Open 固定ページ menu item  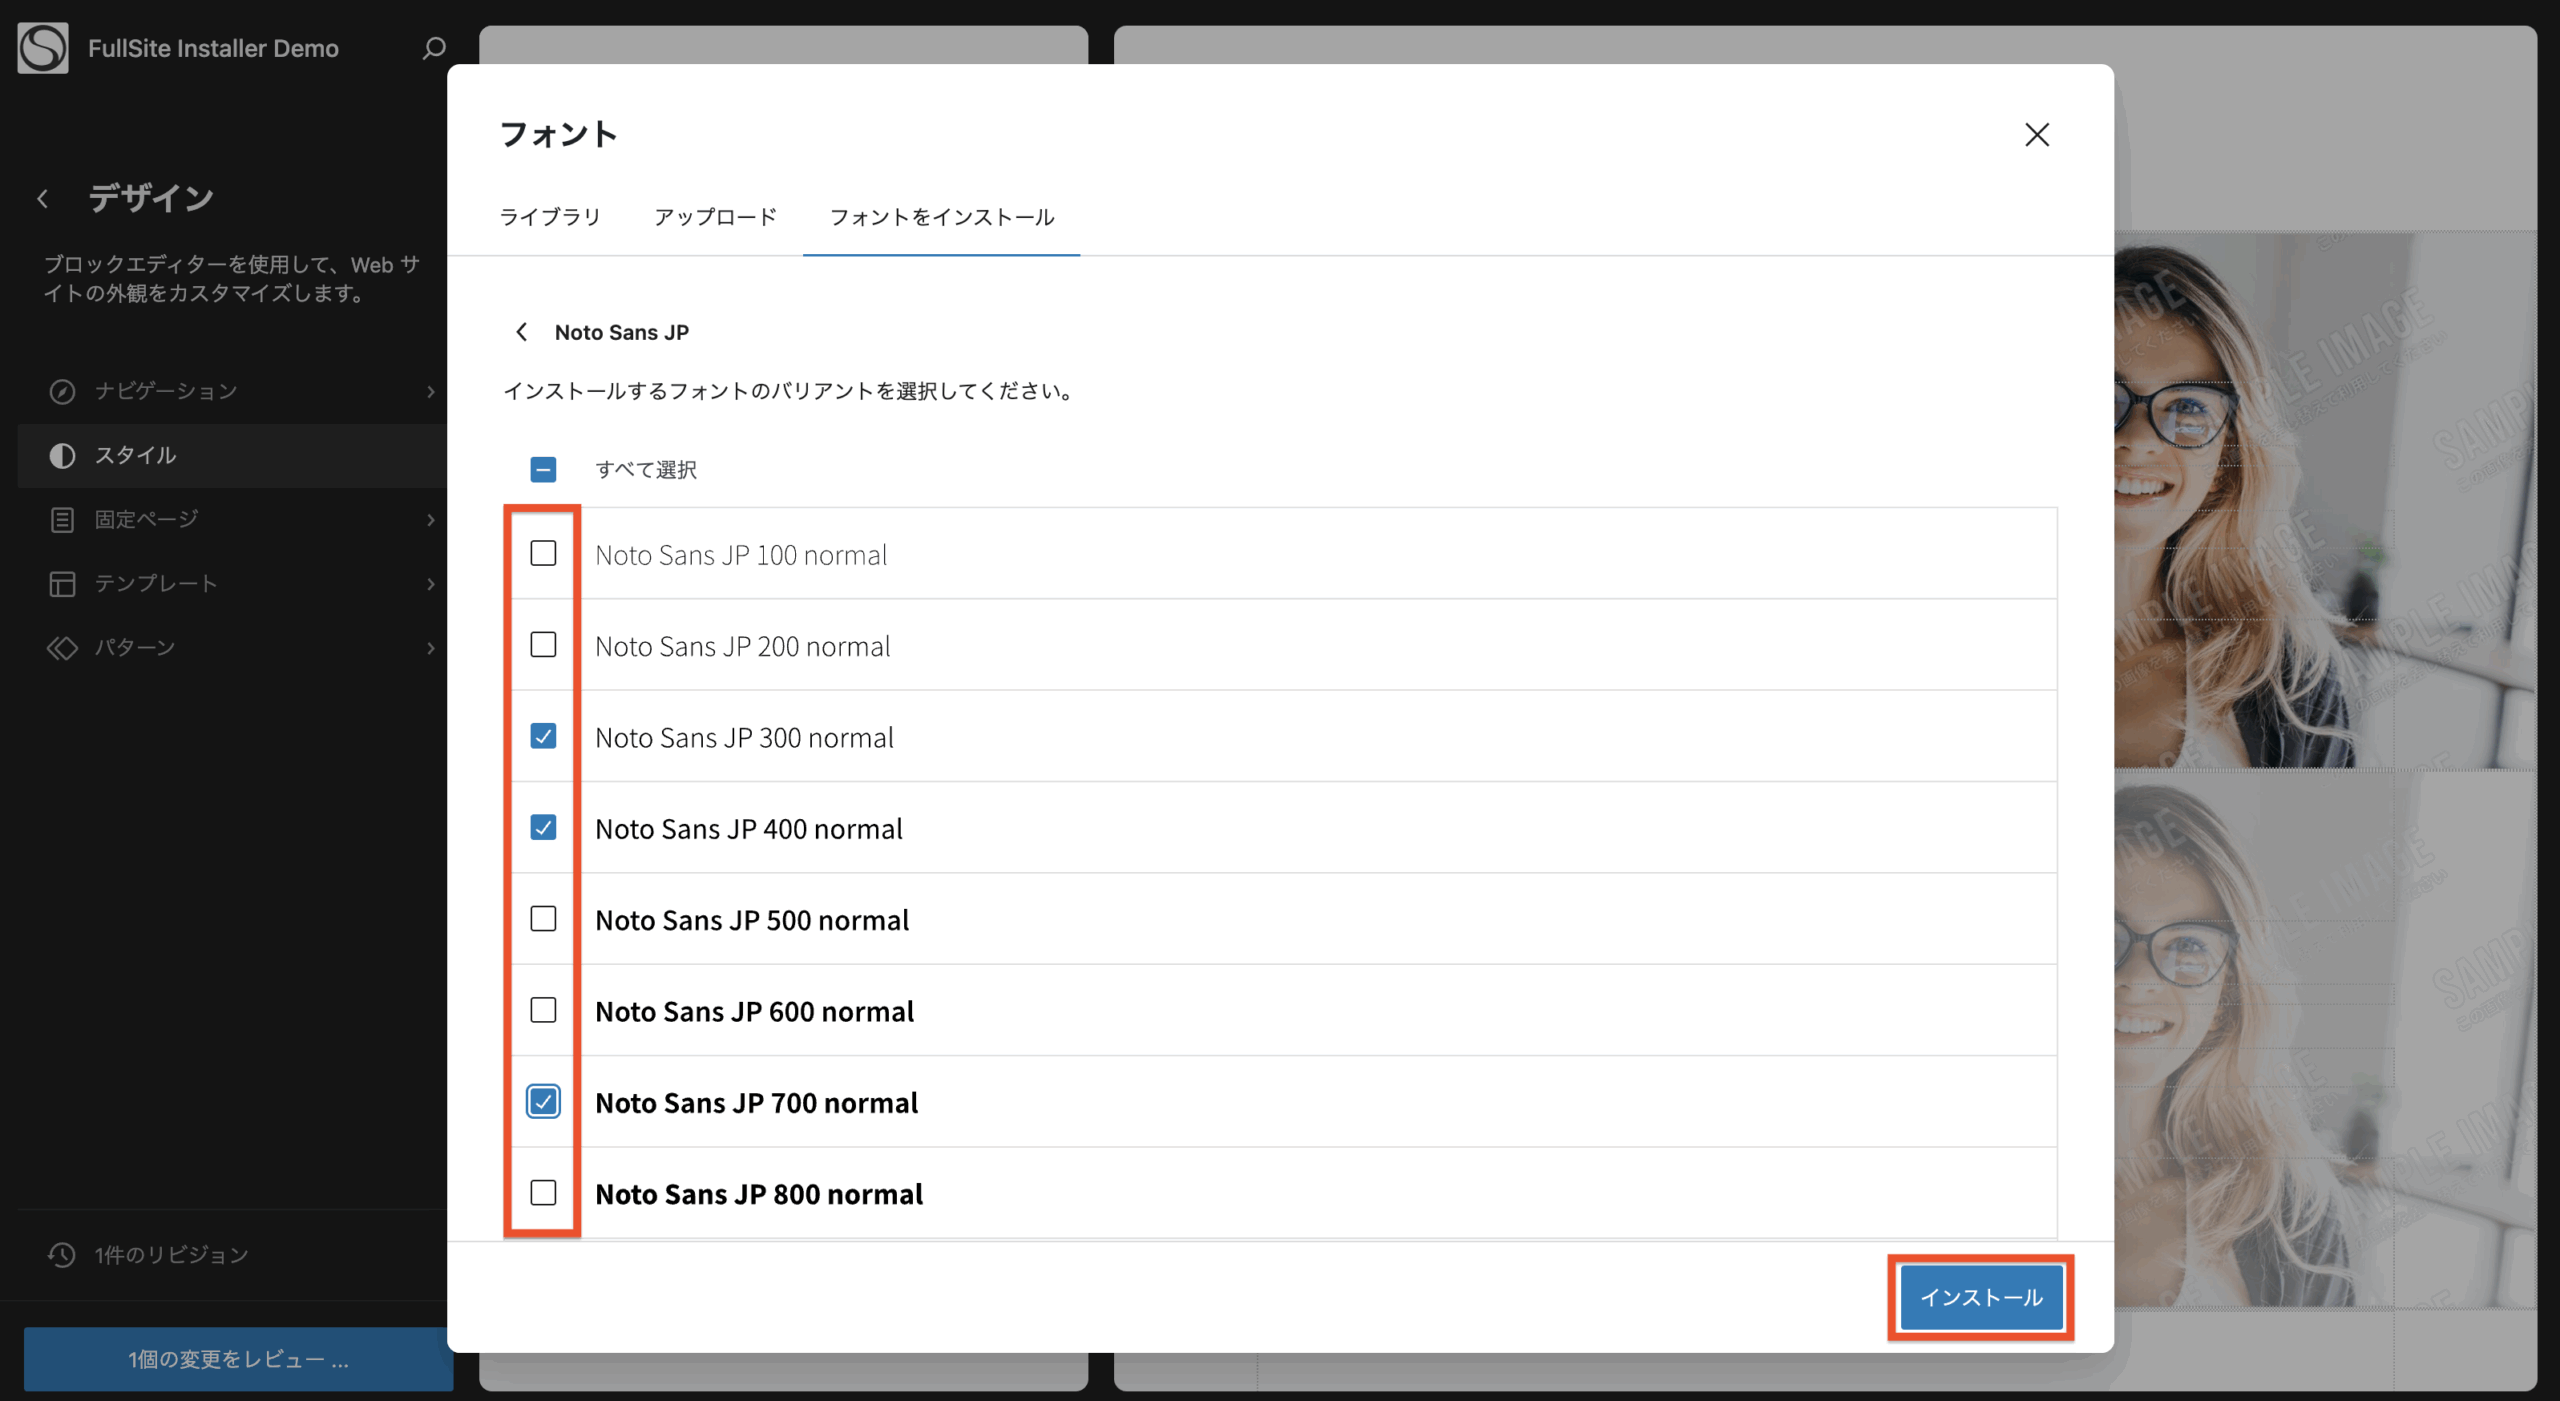pyautogui.click(x=232, y=519)
